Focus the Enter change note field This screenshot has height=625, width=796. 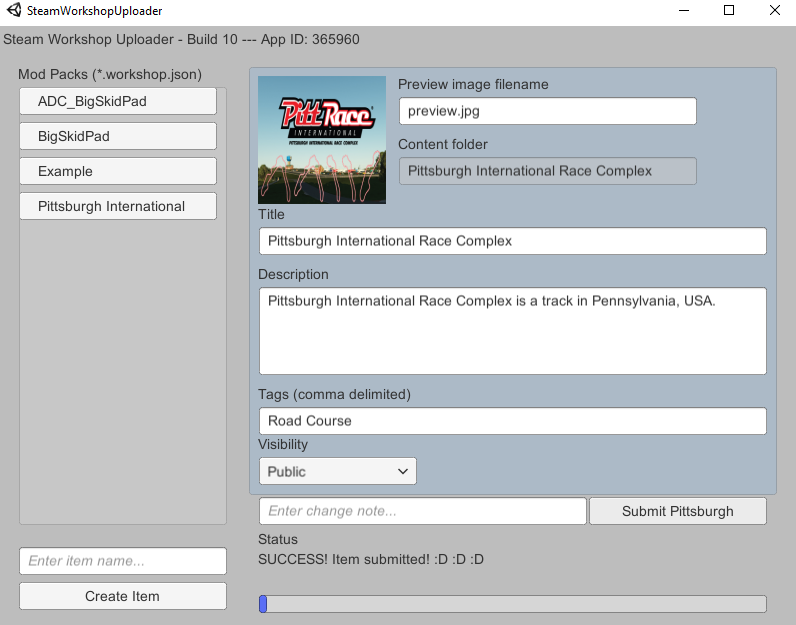(x=422, y=511)
